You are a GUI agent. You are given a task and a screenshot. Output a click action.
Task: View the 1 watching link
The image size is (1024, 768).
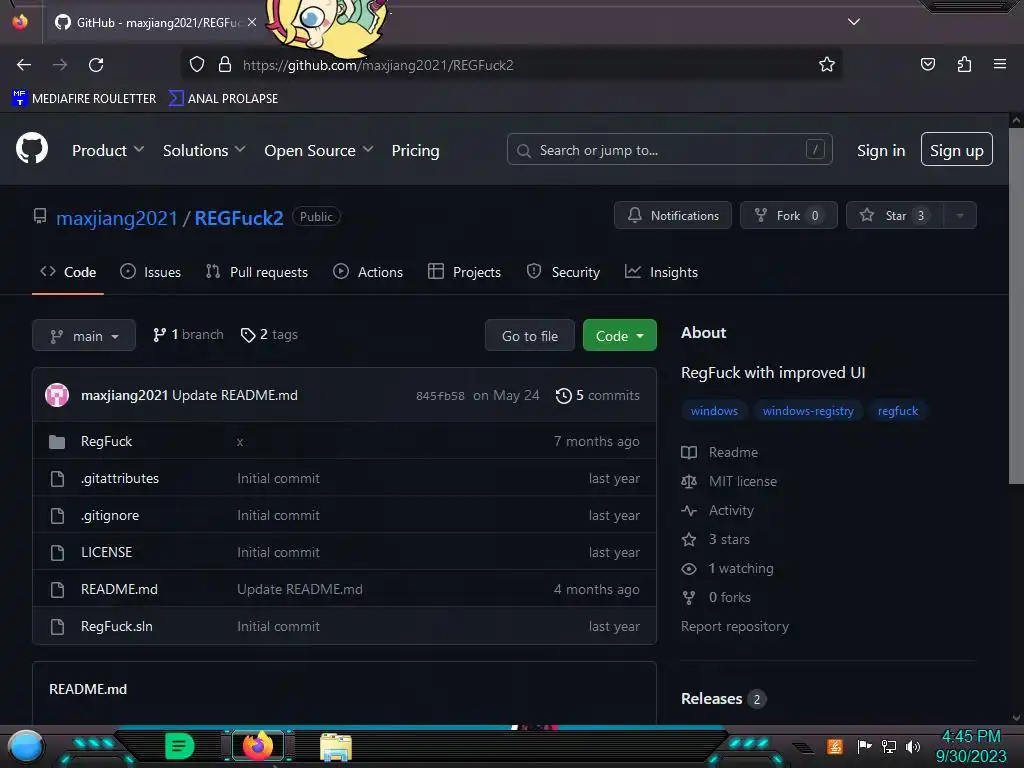(x=728, y=568)
